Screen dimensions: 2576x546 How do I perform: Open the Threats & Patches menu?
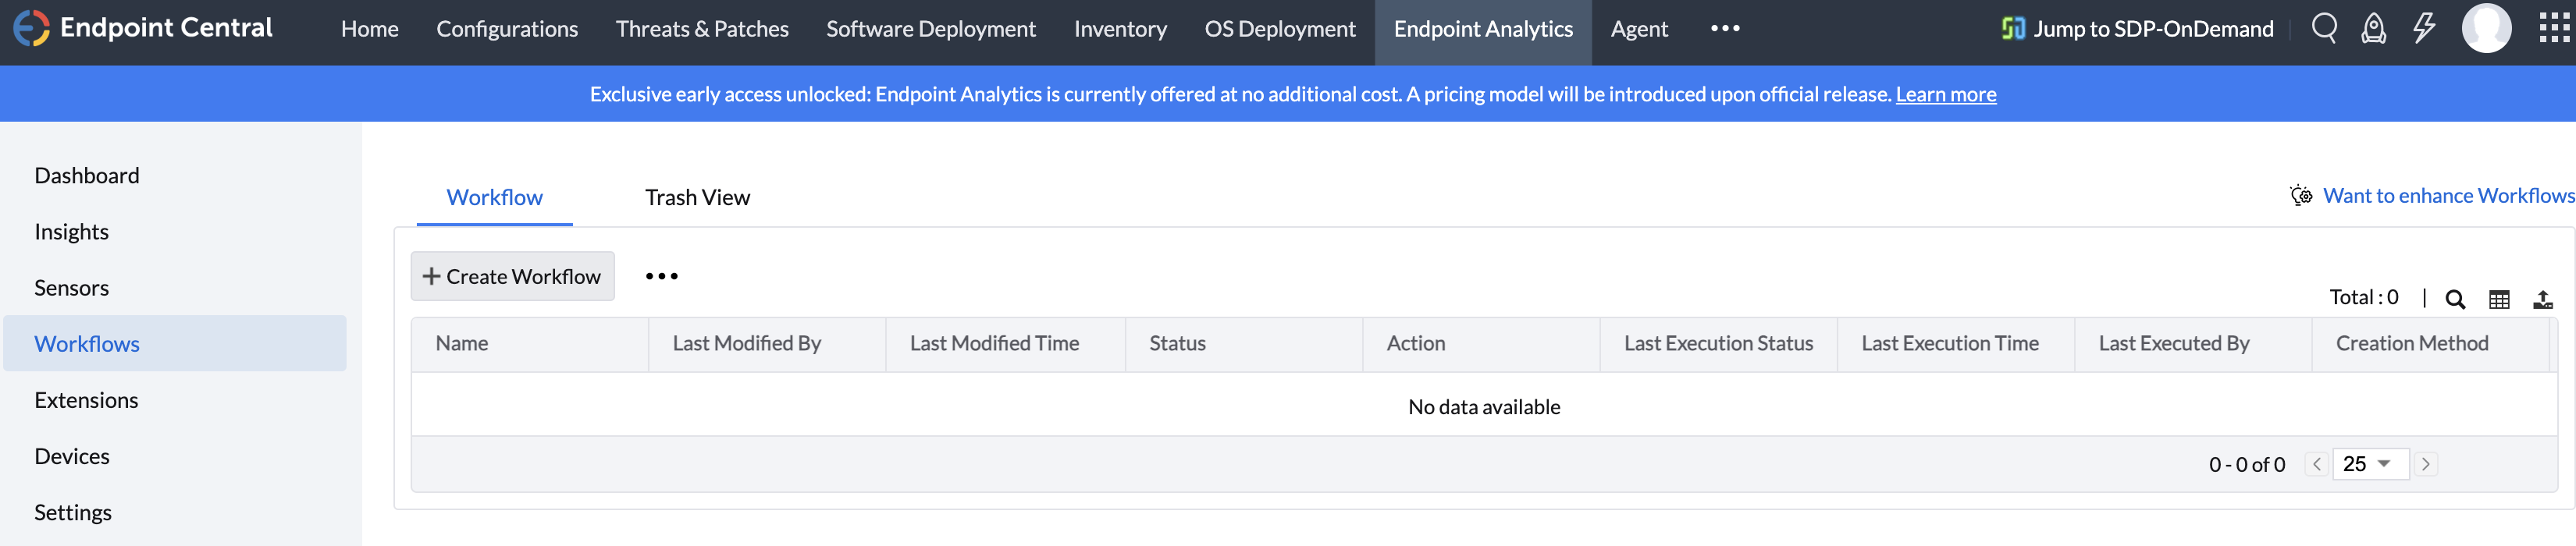pos(702,29)
